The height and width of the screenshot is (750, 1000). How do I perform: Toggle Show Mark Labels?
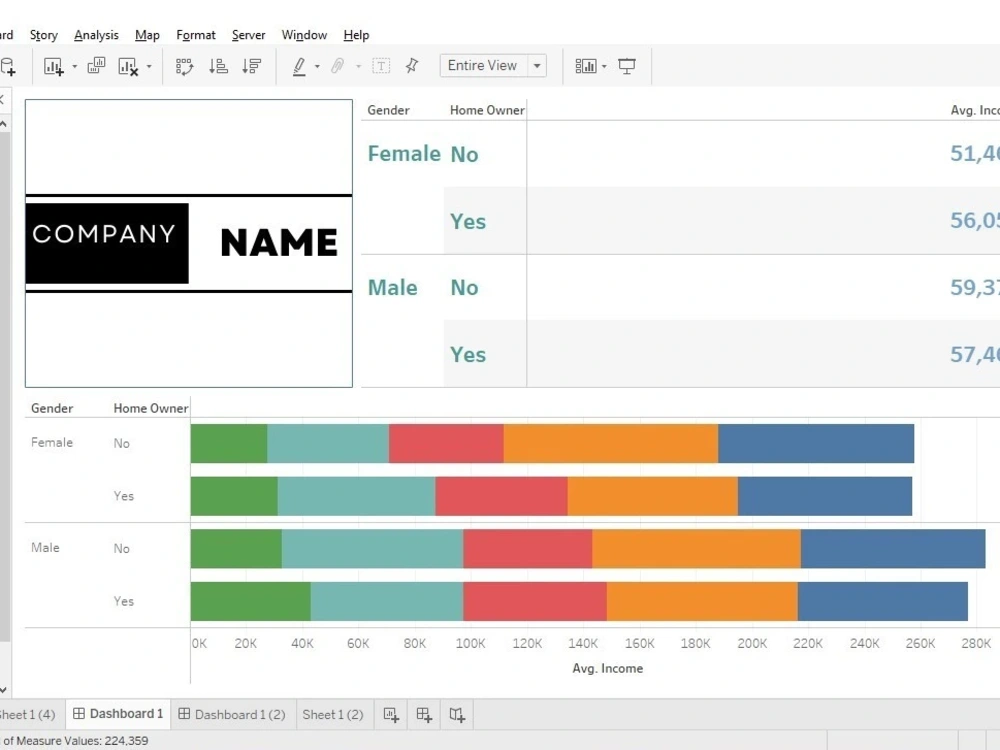(381, 65)
